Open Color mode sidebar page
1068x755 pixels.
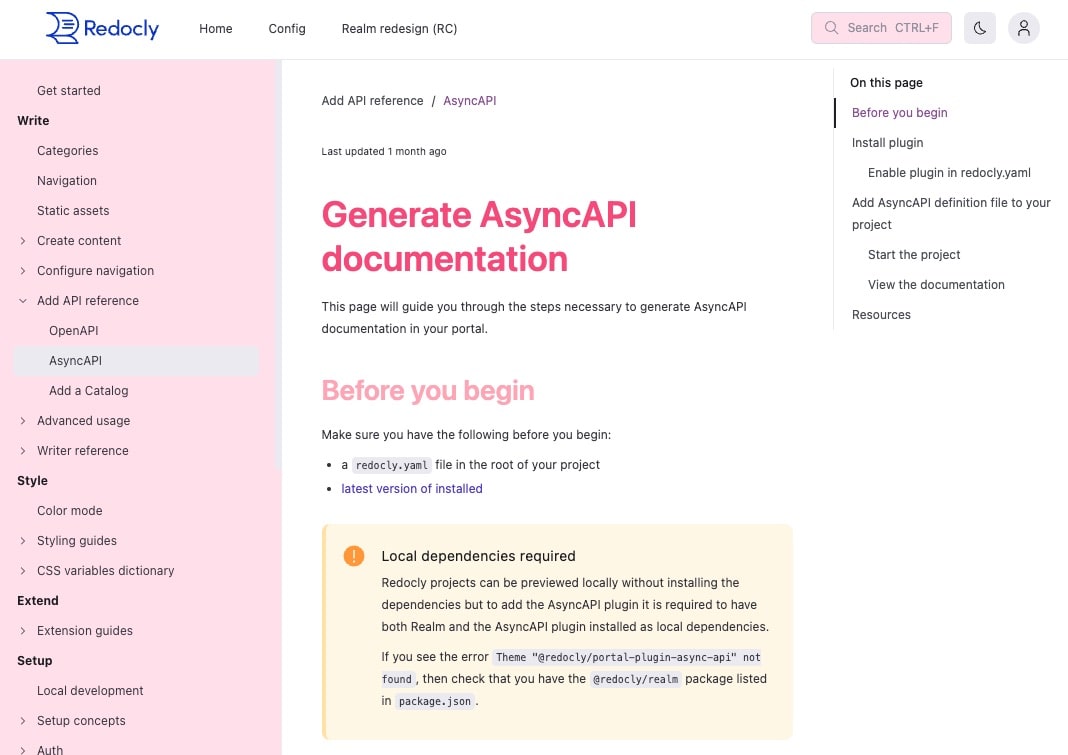(69, 510)
